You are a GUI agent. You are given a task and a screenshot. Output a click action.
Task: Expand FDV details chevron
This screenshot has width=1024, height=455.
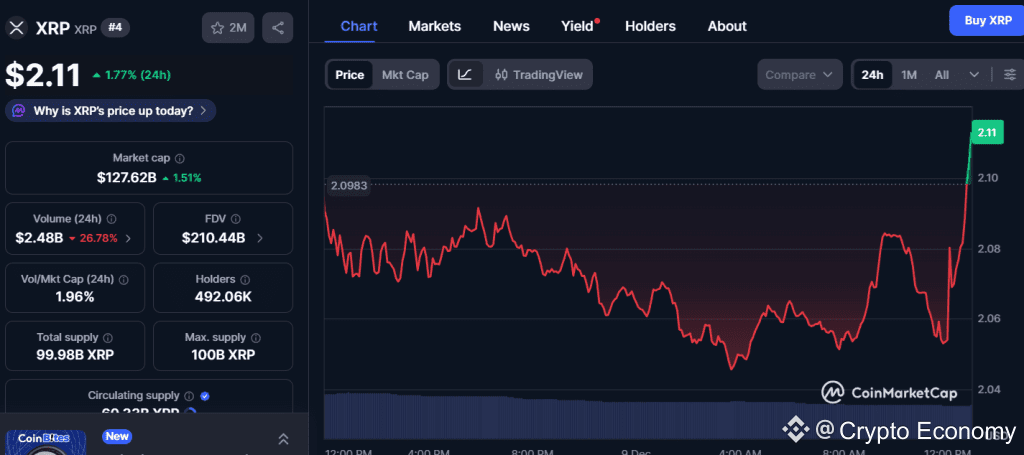point(260,238)
